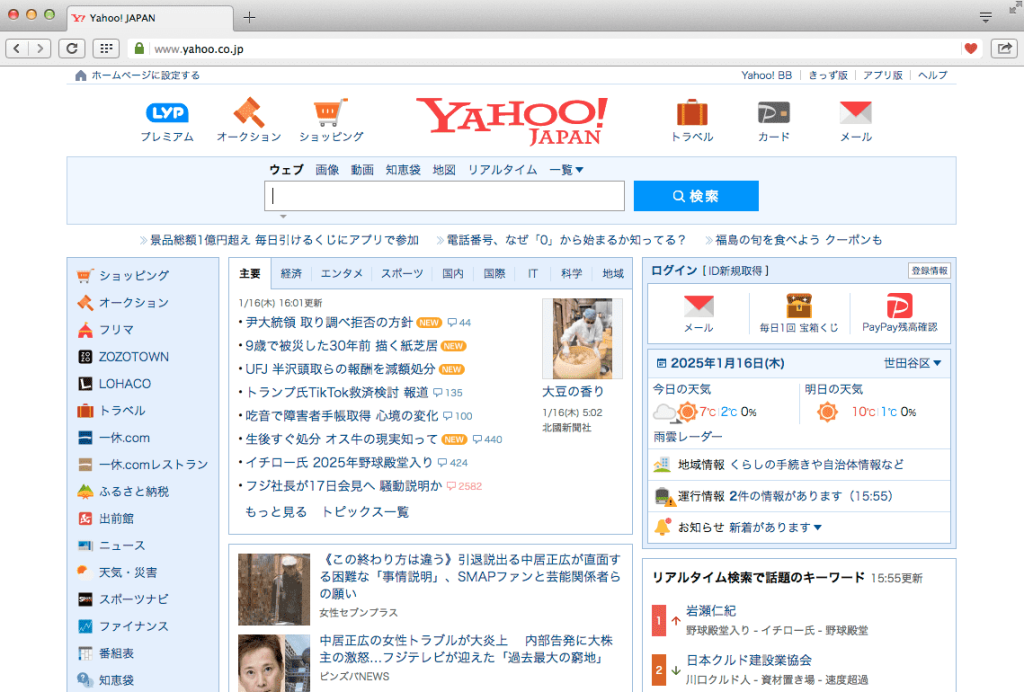The width and height of the screenshot is (1024, 692).
Task: Expand the 一覧 search category dropdown
Action: pyautogui.click(x=566, y=170)
